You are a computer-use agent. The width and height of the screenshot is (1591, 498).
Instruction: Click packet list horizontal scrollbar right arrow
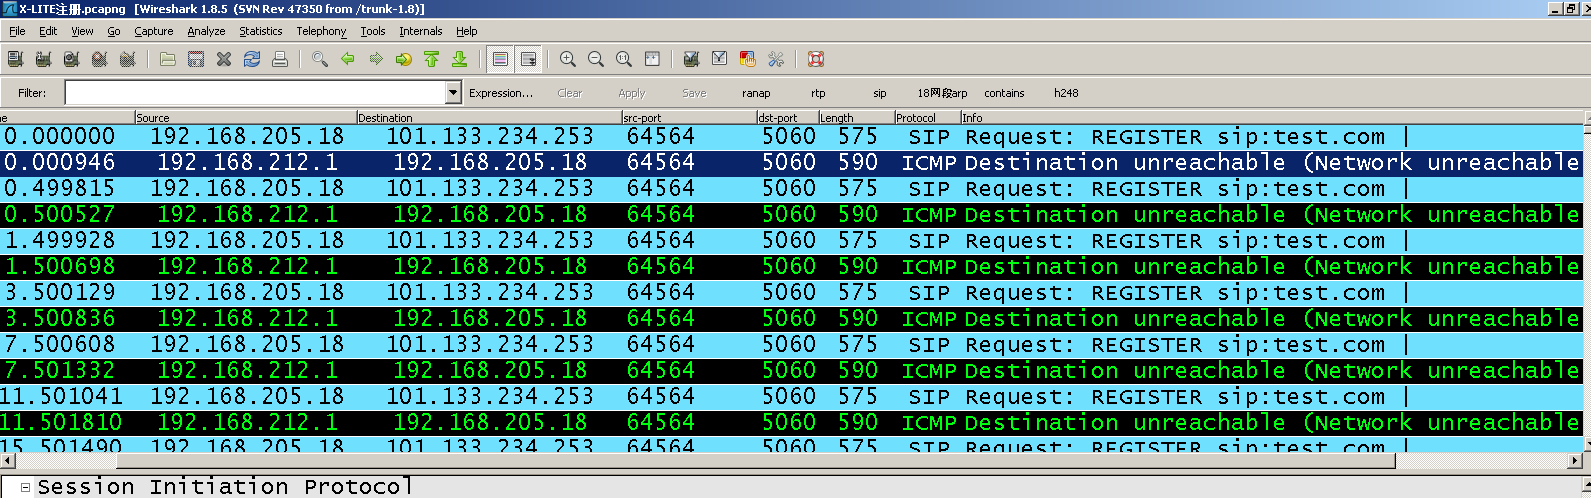[1575, 461]
